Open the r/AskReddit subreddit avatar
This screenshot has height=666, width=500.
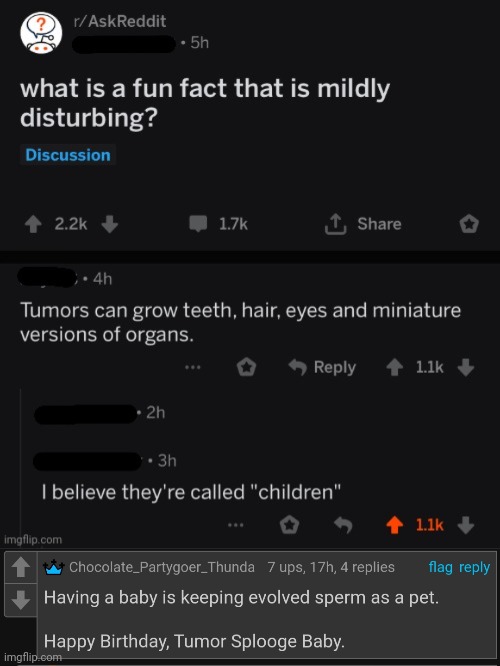[x=41, y=33]
